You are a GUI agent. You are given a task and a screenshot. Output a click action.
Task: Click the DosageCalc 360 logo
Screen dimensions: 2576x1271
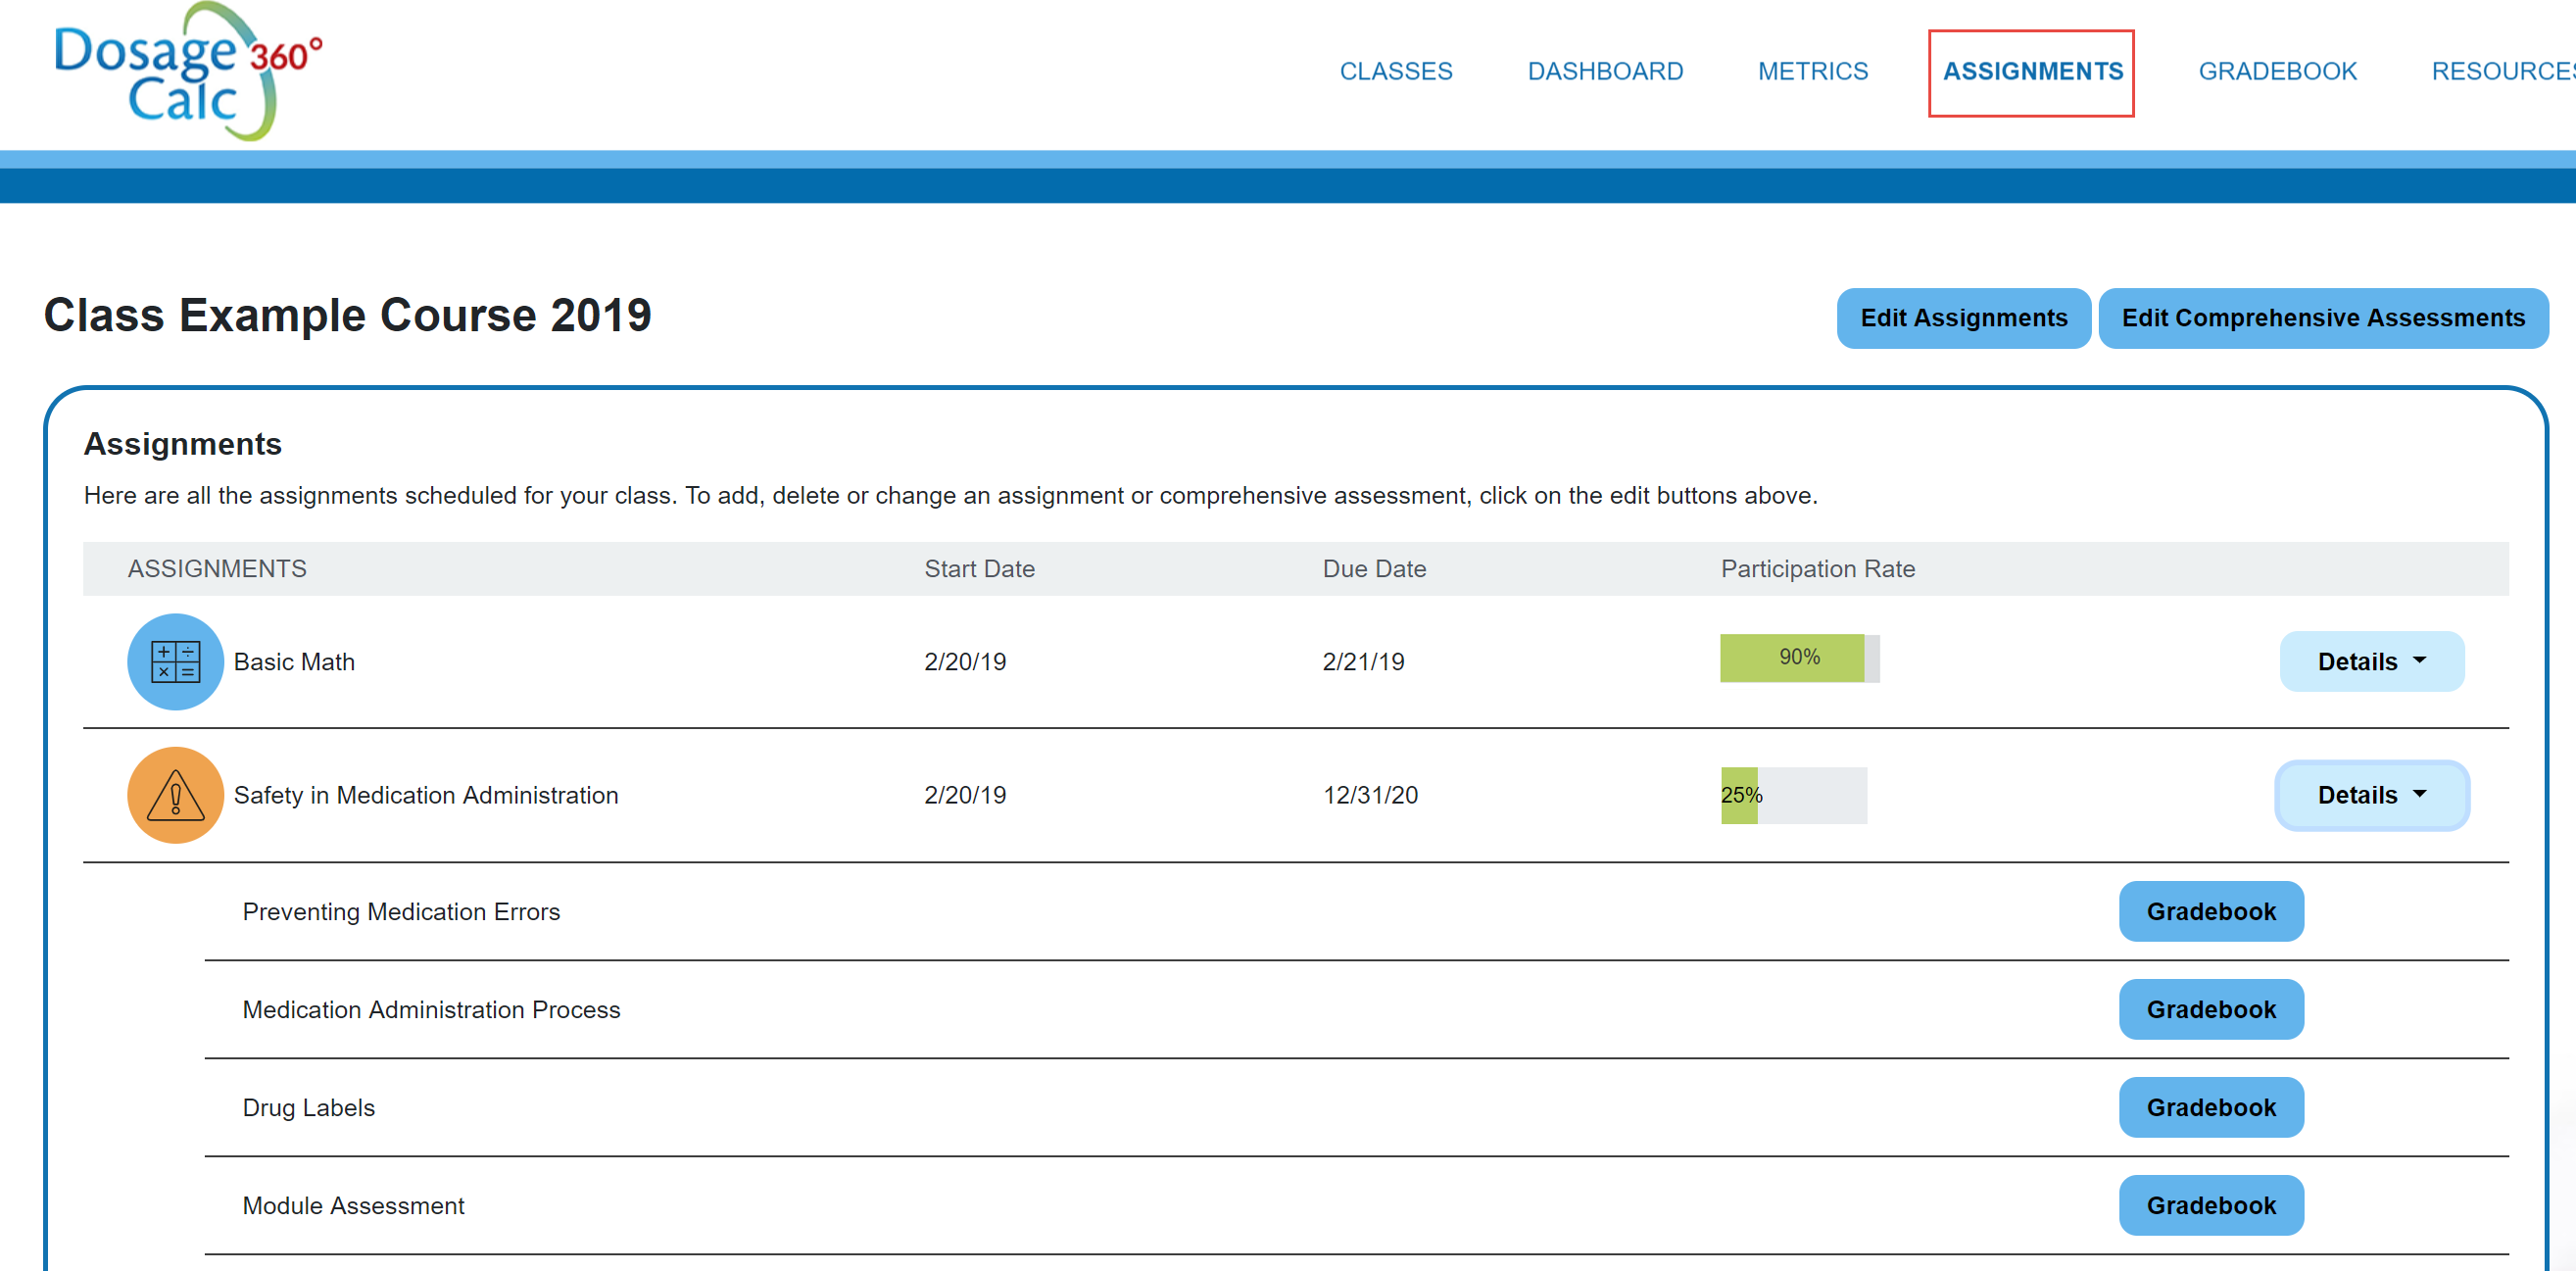click(187, 72)
